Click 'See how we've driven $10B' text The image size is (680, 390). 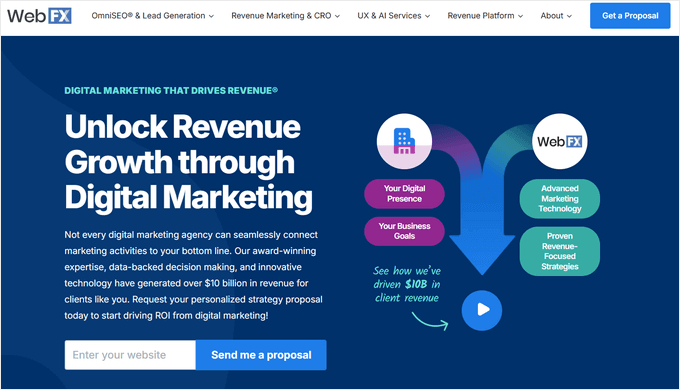(x=407, y=284)
